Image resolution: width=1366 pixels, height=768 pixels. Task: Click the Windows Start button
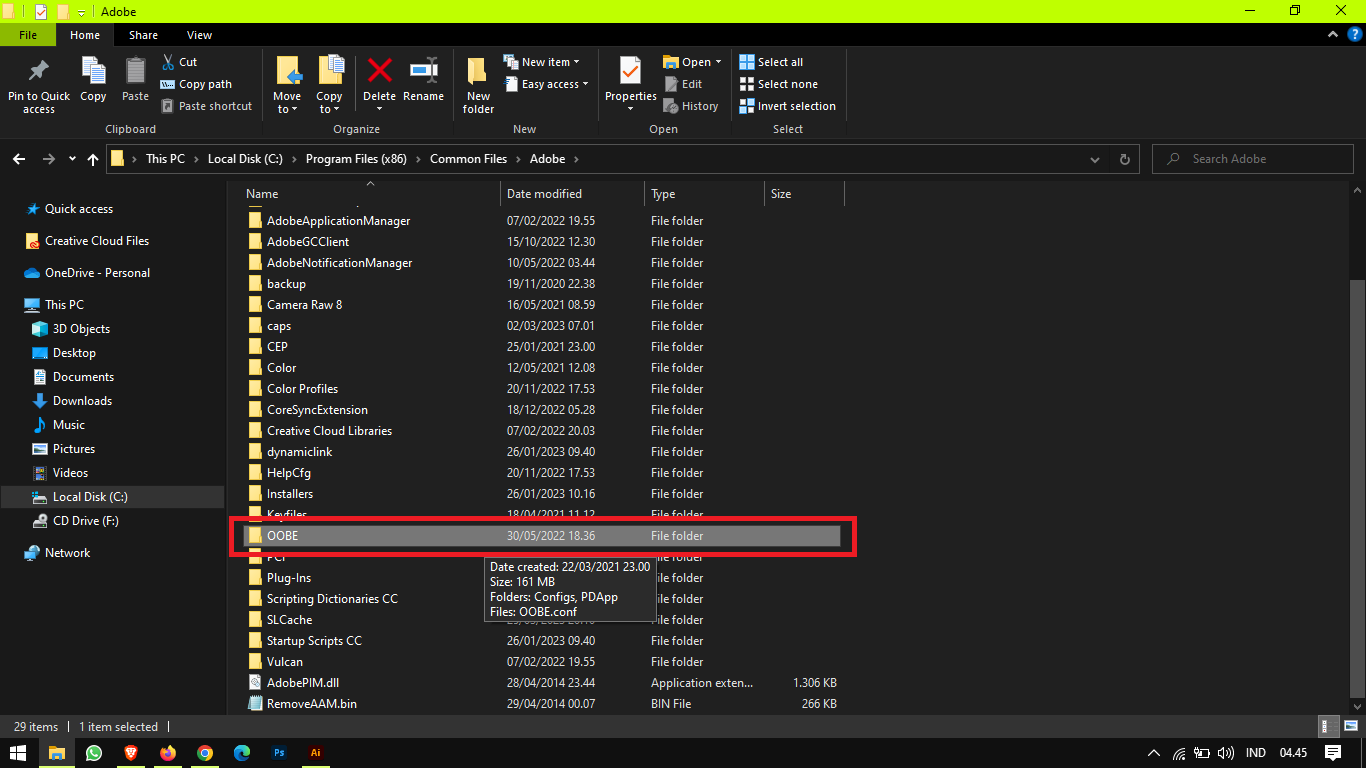pyautogui.click(x=19, y=753)
